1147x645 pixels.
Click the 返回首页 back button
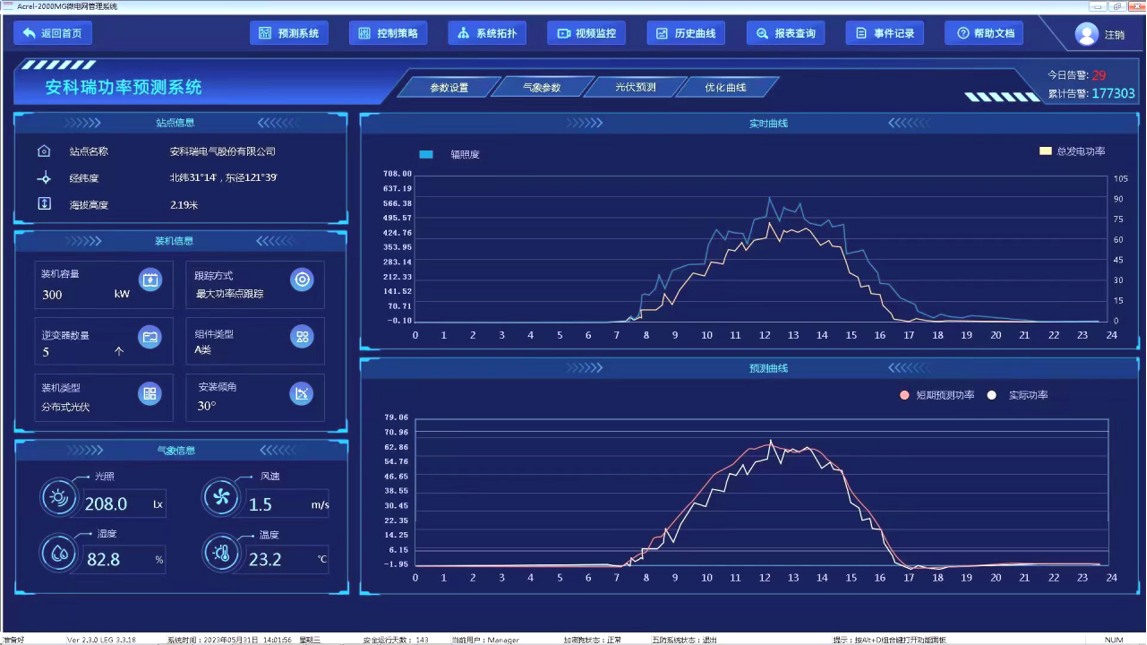[x=53, y=33]
